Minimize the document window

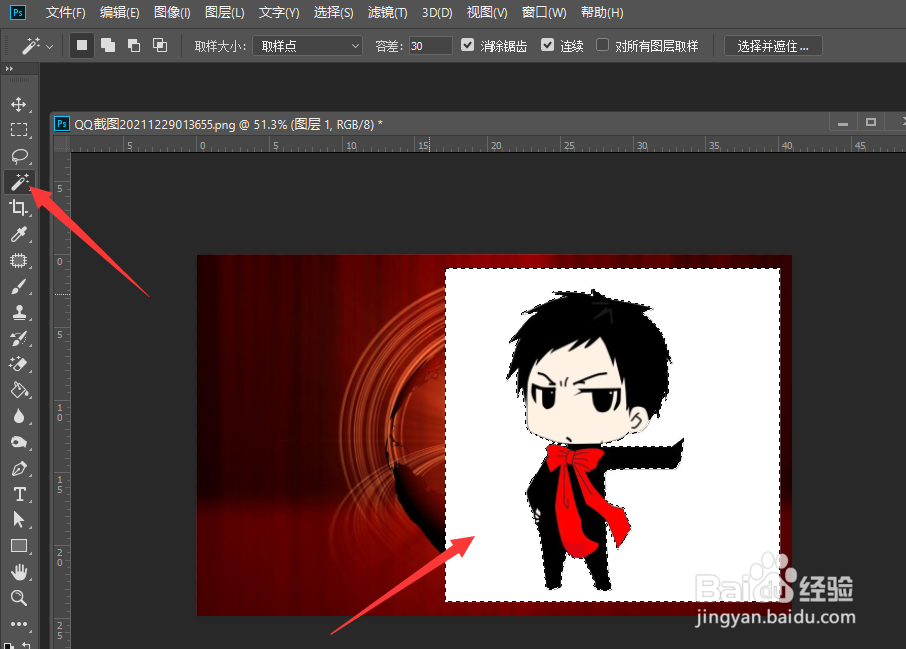click(x=843, y=123)
